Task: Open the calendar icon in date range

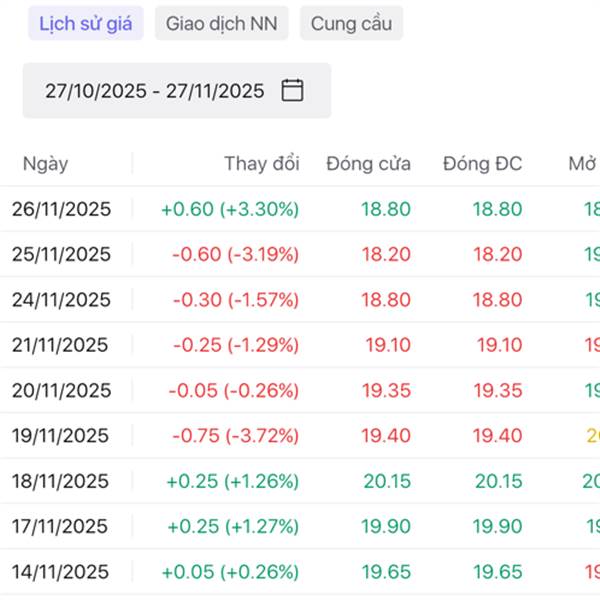Action: 292,91
